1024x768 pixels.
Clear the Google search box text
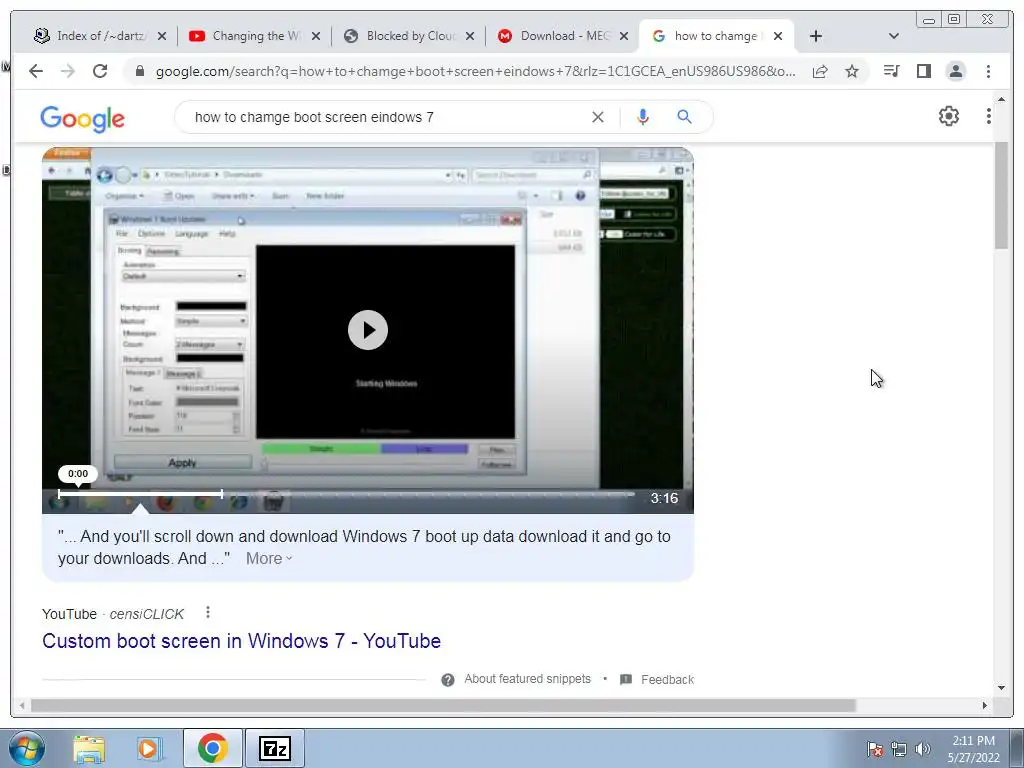598,117
